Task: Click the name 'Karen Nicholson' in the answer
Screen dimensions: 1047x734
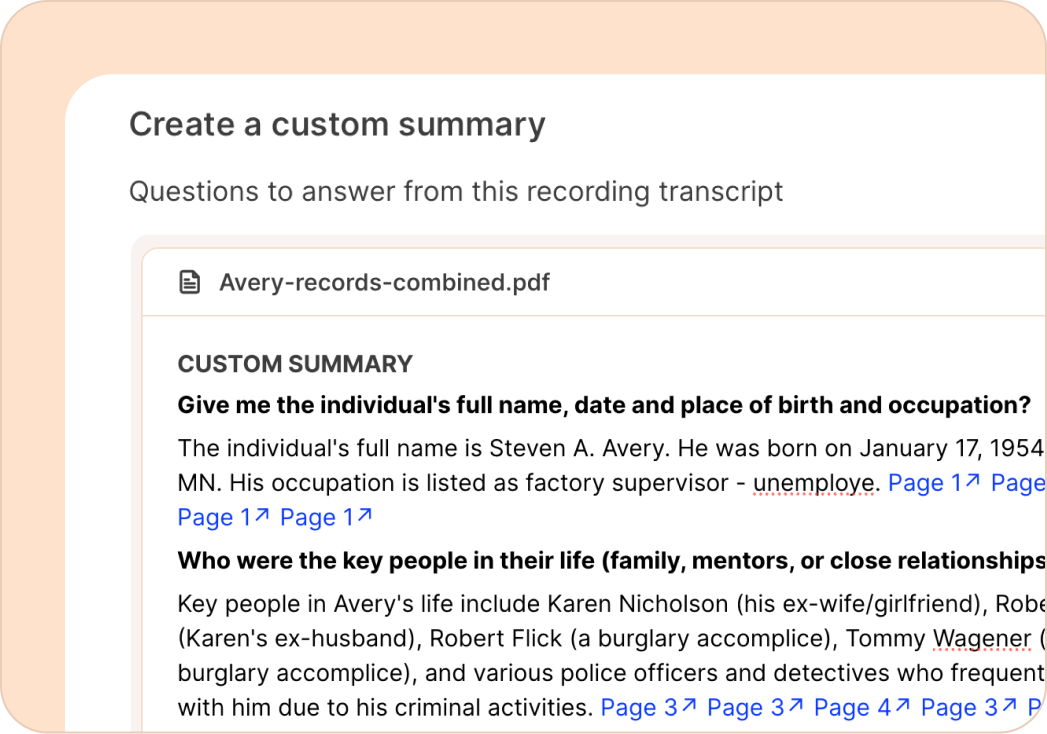Action: coord(638,603)
